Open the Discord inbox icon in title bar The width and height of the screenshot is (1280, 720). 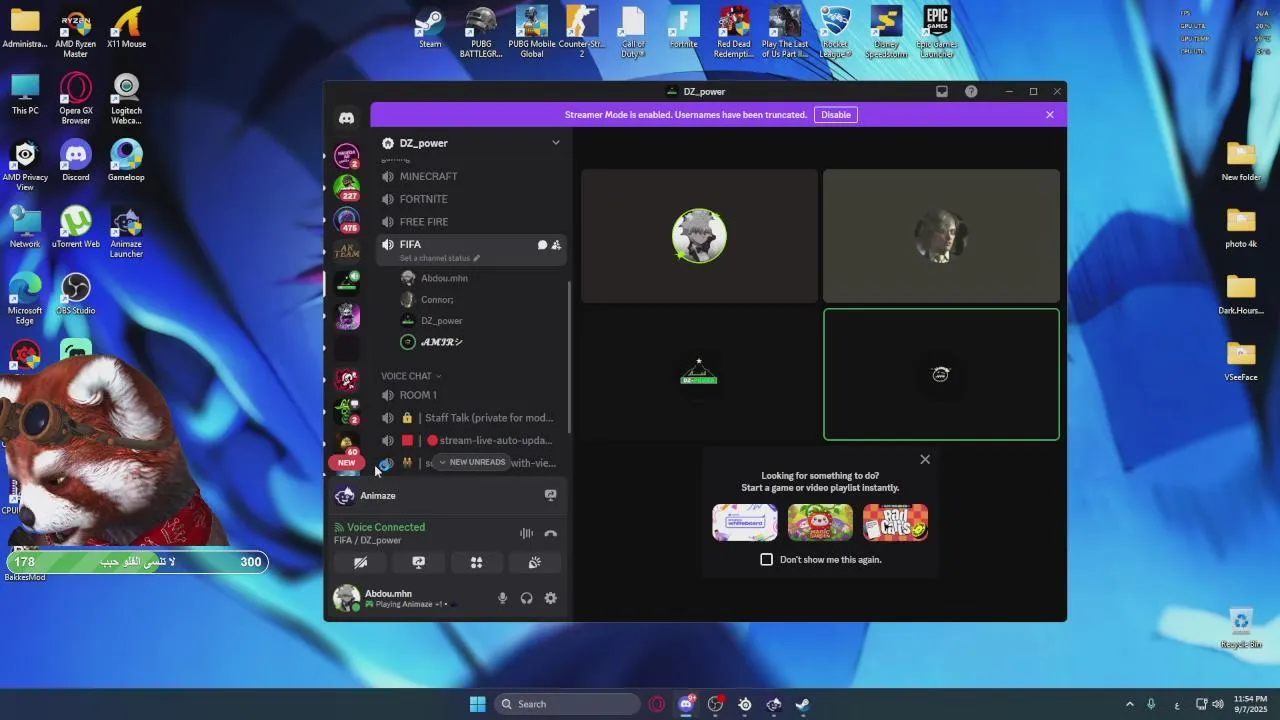(x=941, y=91)
